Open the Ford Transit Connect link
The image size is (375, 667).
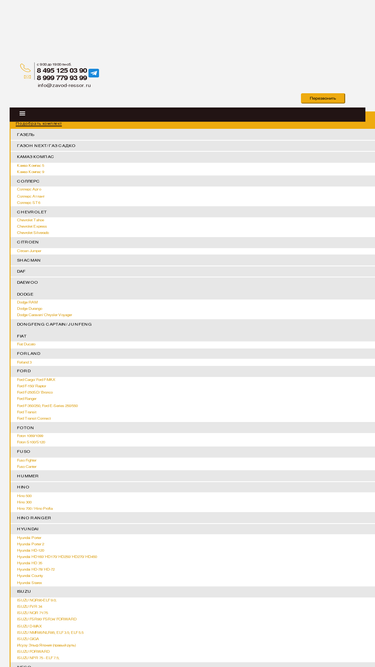click(34, 419)
